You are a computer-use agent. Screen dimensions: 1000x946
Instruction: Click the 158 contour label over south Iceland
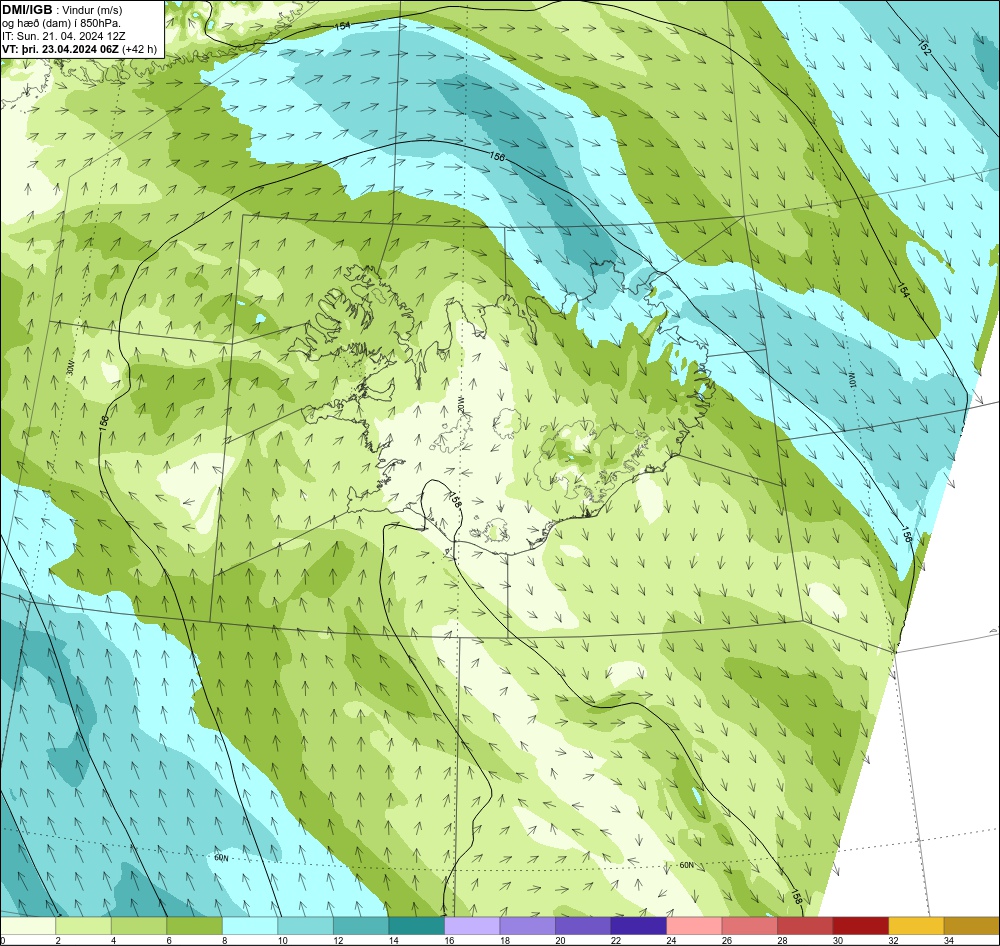[455, 499]
